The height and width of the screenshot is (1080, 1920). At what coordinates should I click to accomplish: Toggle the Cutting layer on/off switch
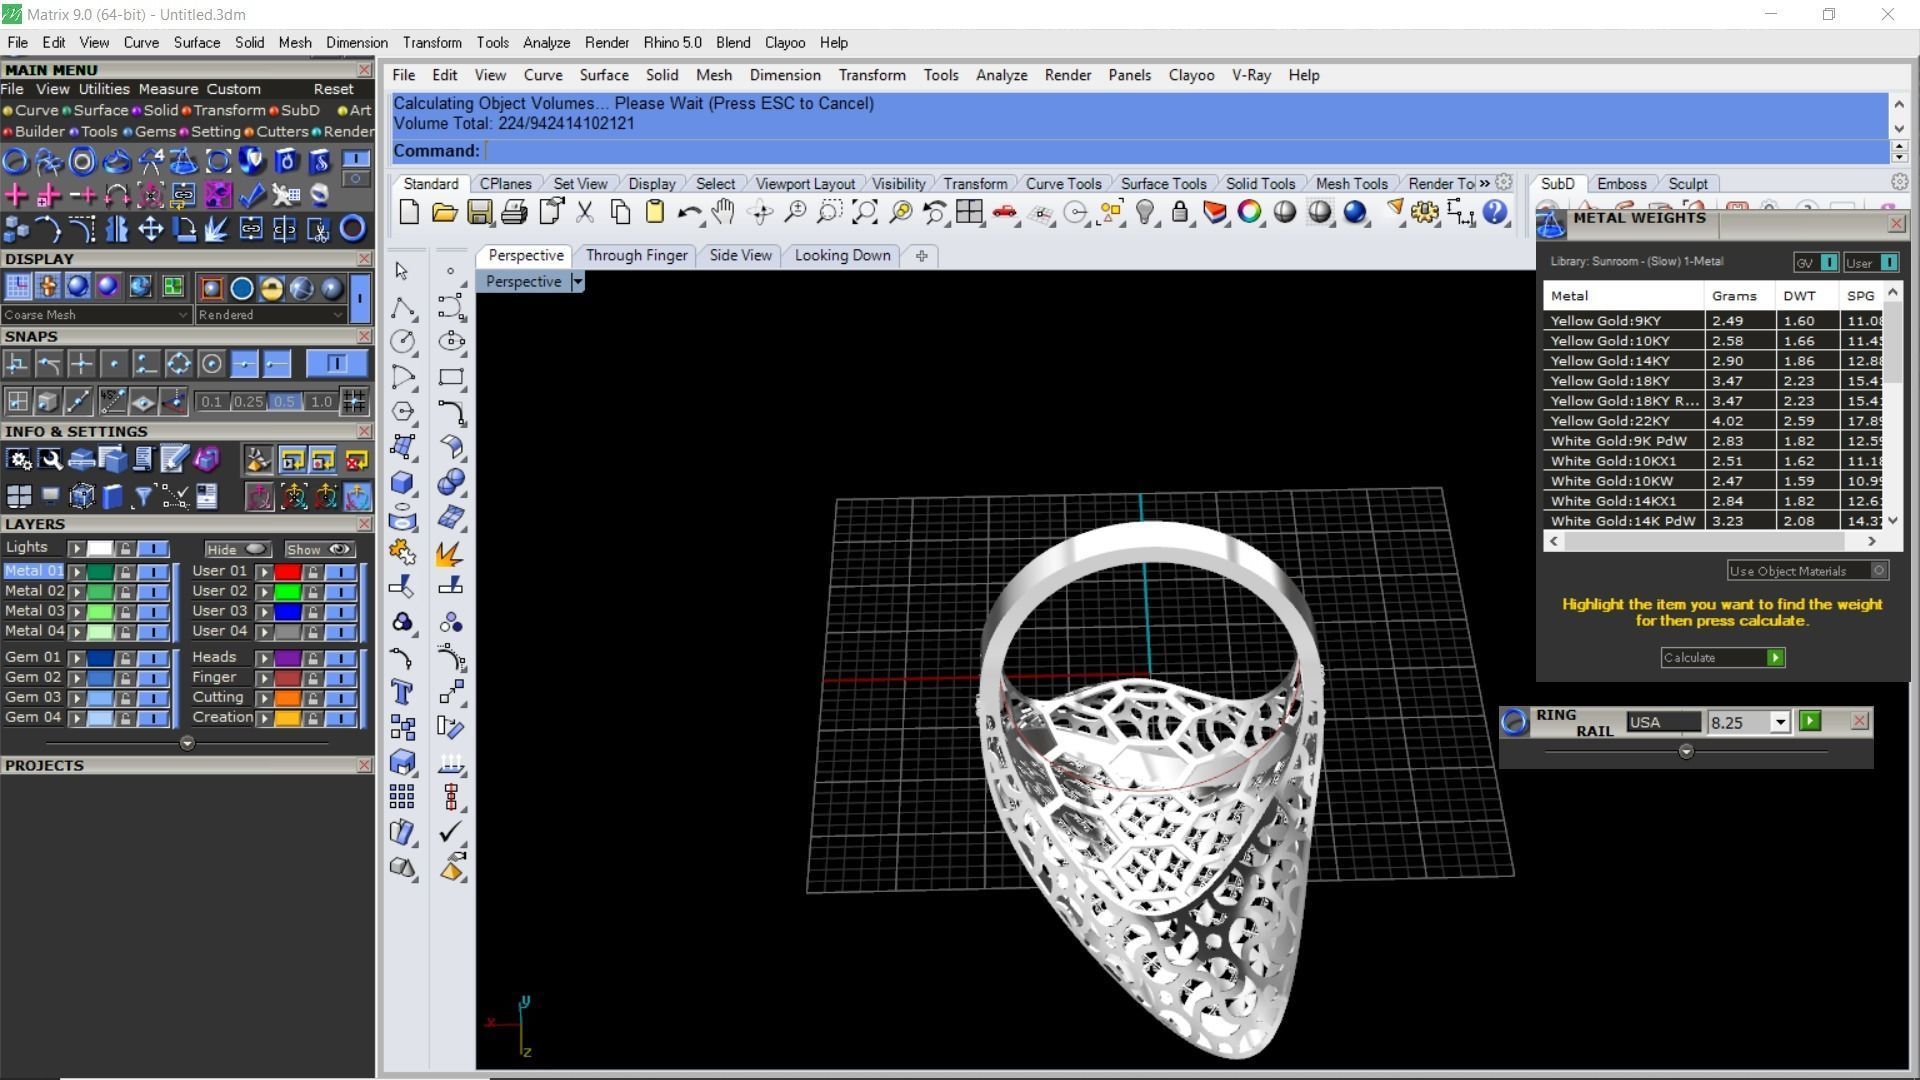tap(340, 698)
